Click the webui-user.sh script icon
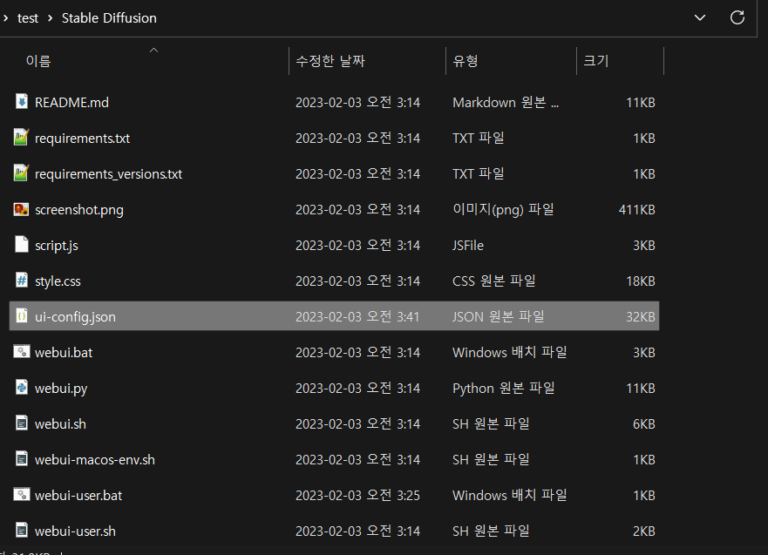The height and width of the screenshot is (555, 768). pos(22,531)
